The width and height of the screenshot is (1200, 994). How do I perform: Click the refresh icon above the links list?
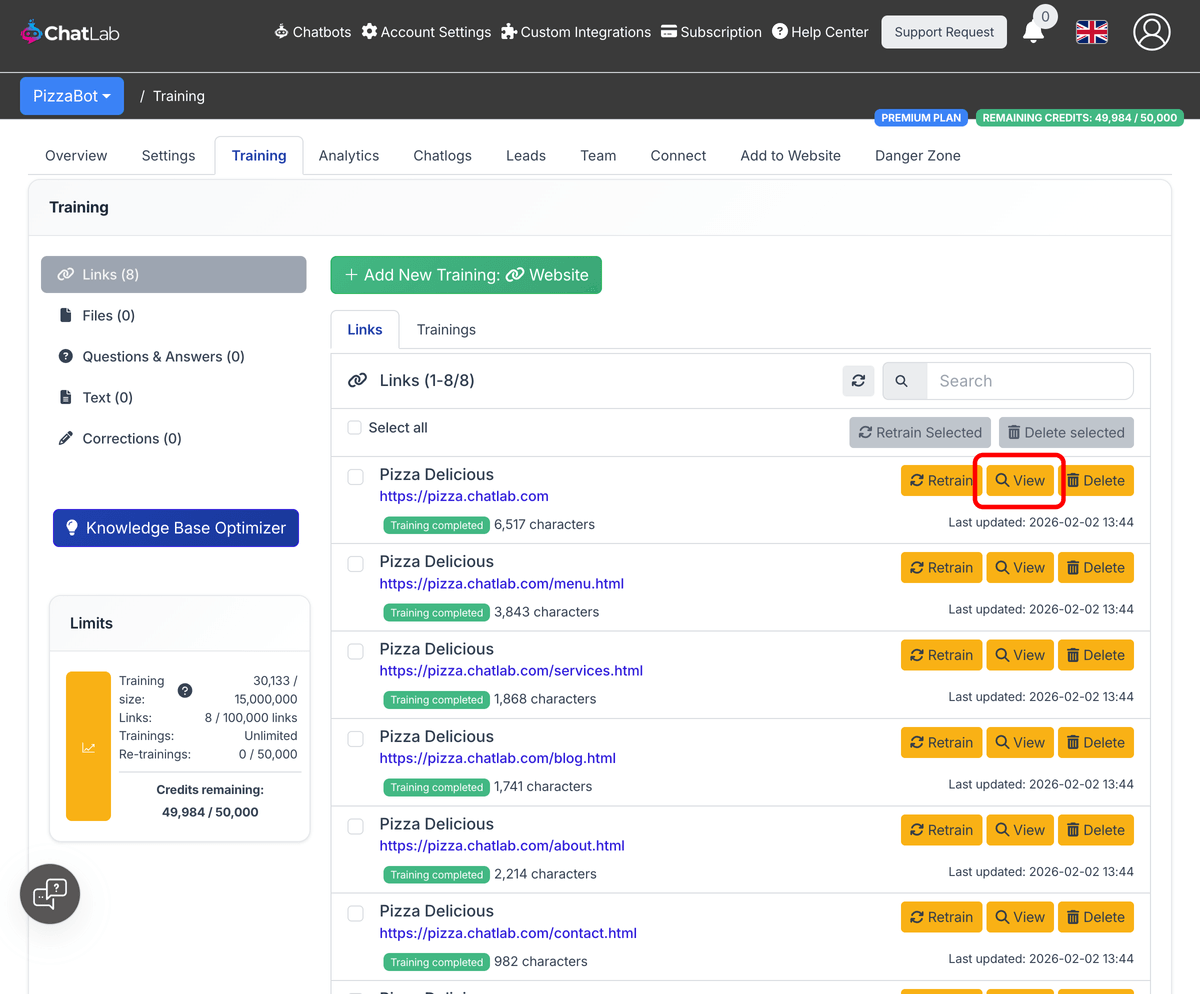[858, 381]
